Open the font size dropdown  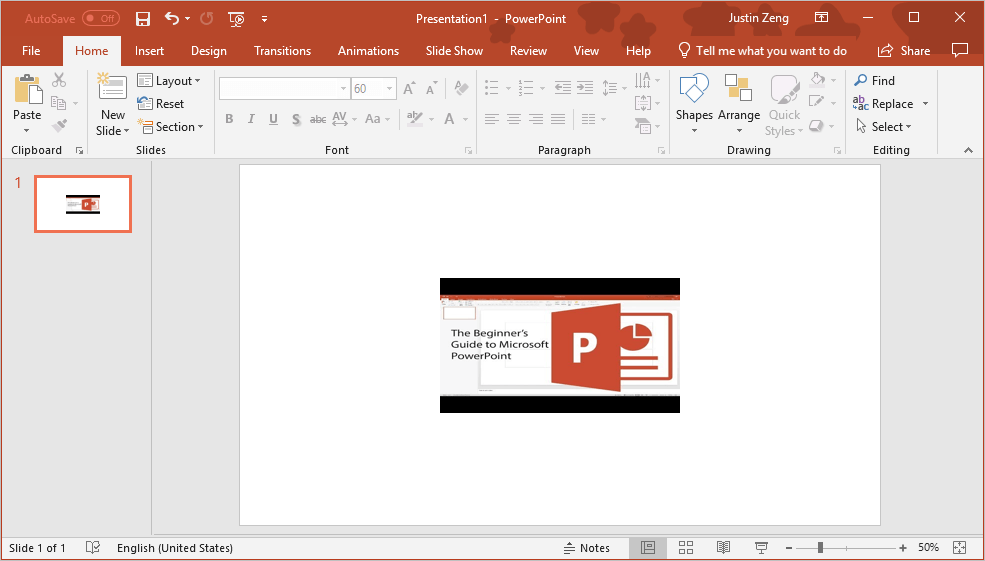390,89
